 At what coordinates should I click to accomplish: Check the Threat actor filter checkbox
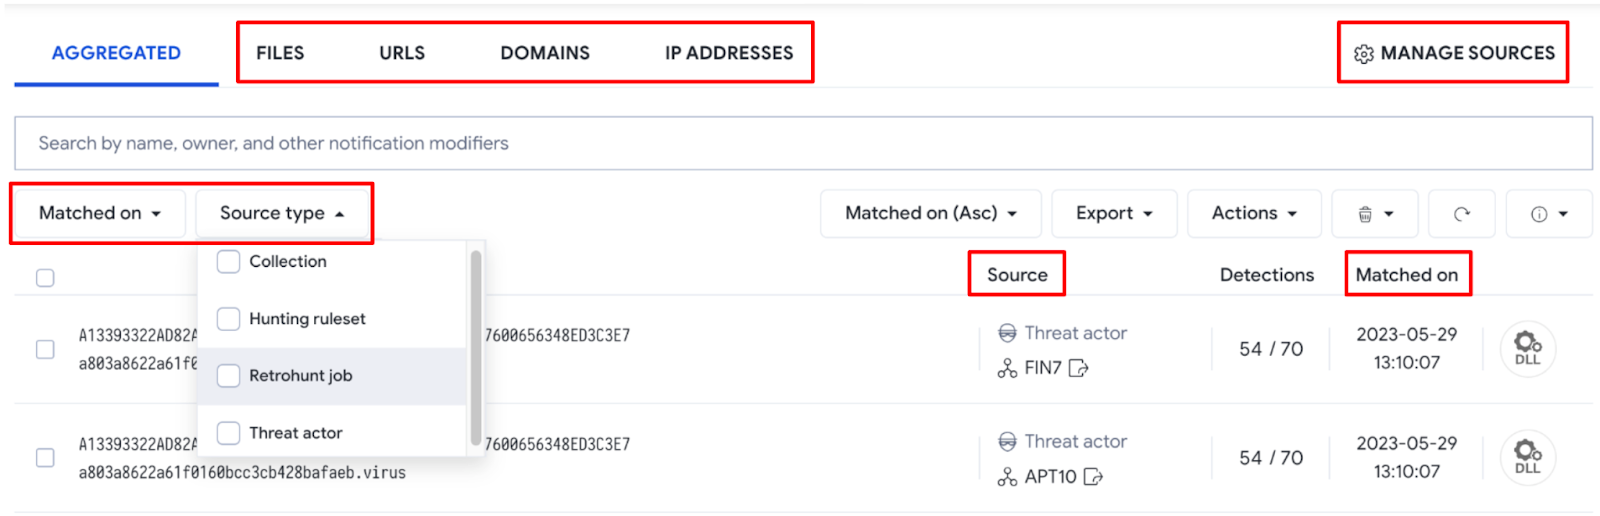pyautogui.click(x=229, y=433)
